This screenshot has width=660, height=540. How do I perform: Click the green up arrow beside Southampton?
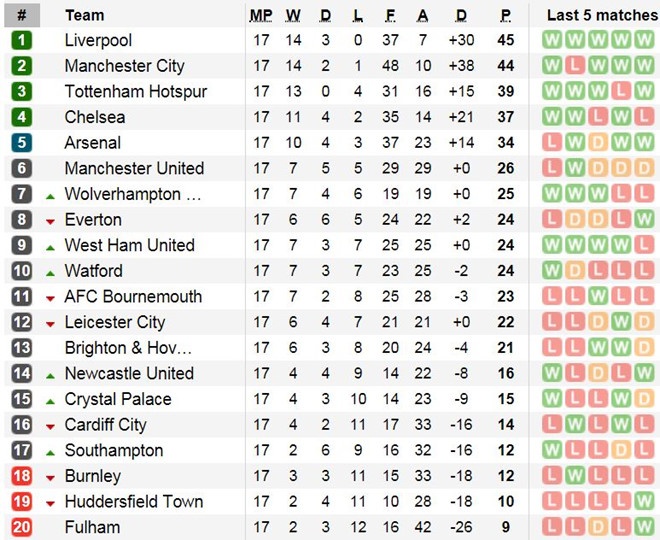point(50,451)
